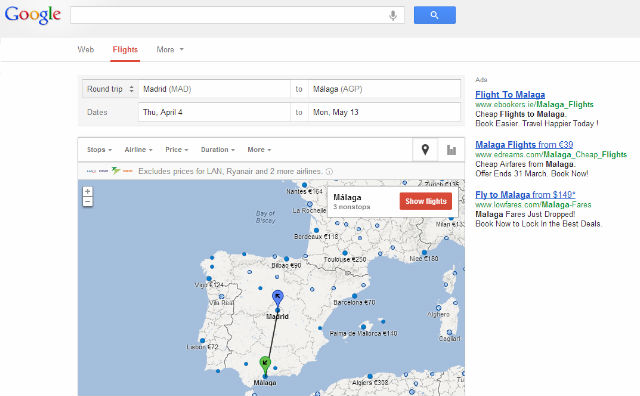Viewport: 640px width, 396px height.
Task: Zoom out on the map with minus
Action: tap(87, 202)
